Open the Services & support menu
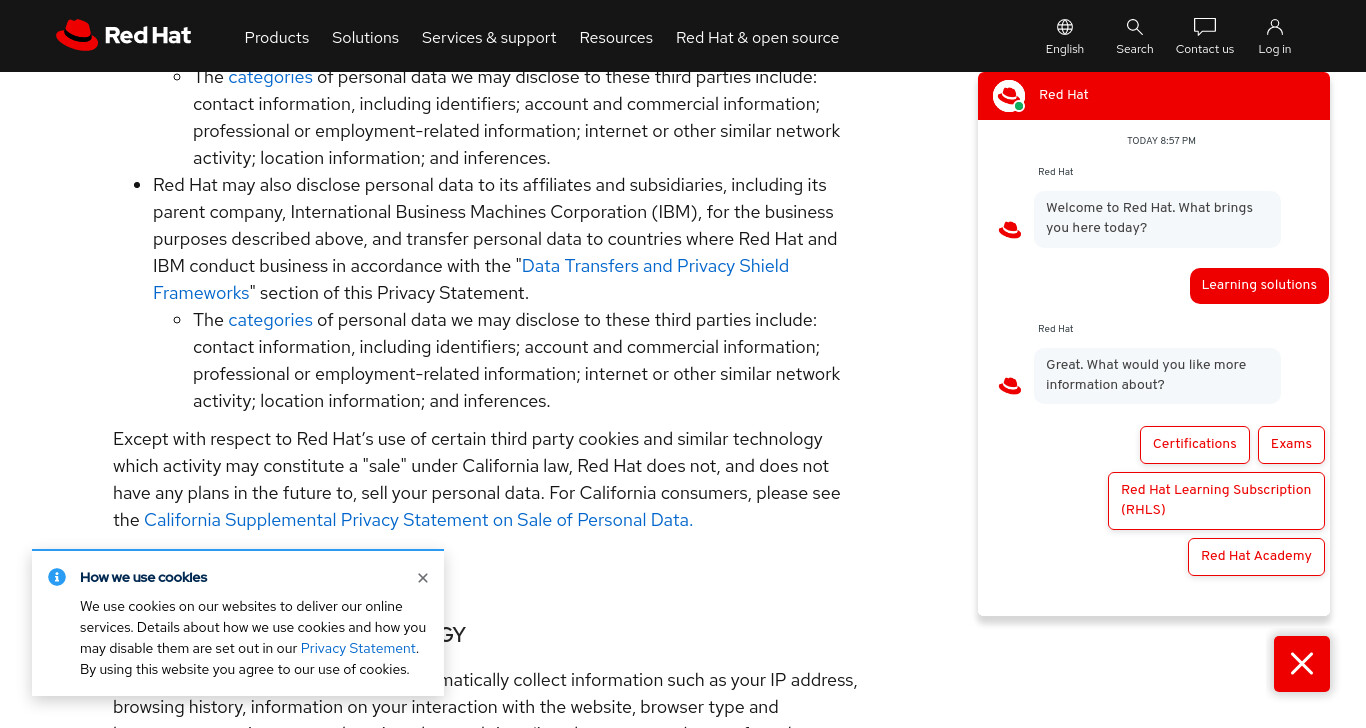 [x=489, y=37]
